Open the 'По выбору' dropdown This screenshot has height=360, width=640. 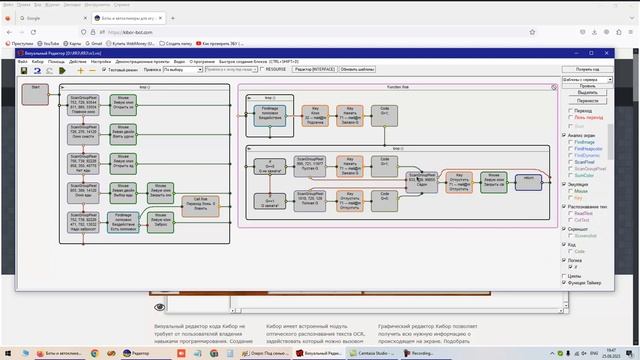(x=183, y=70)
